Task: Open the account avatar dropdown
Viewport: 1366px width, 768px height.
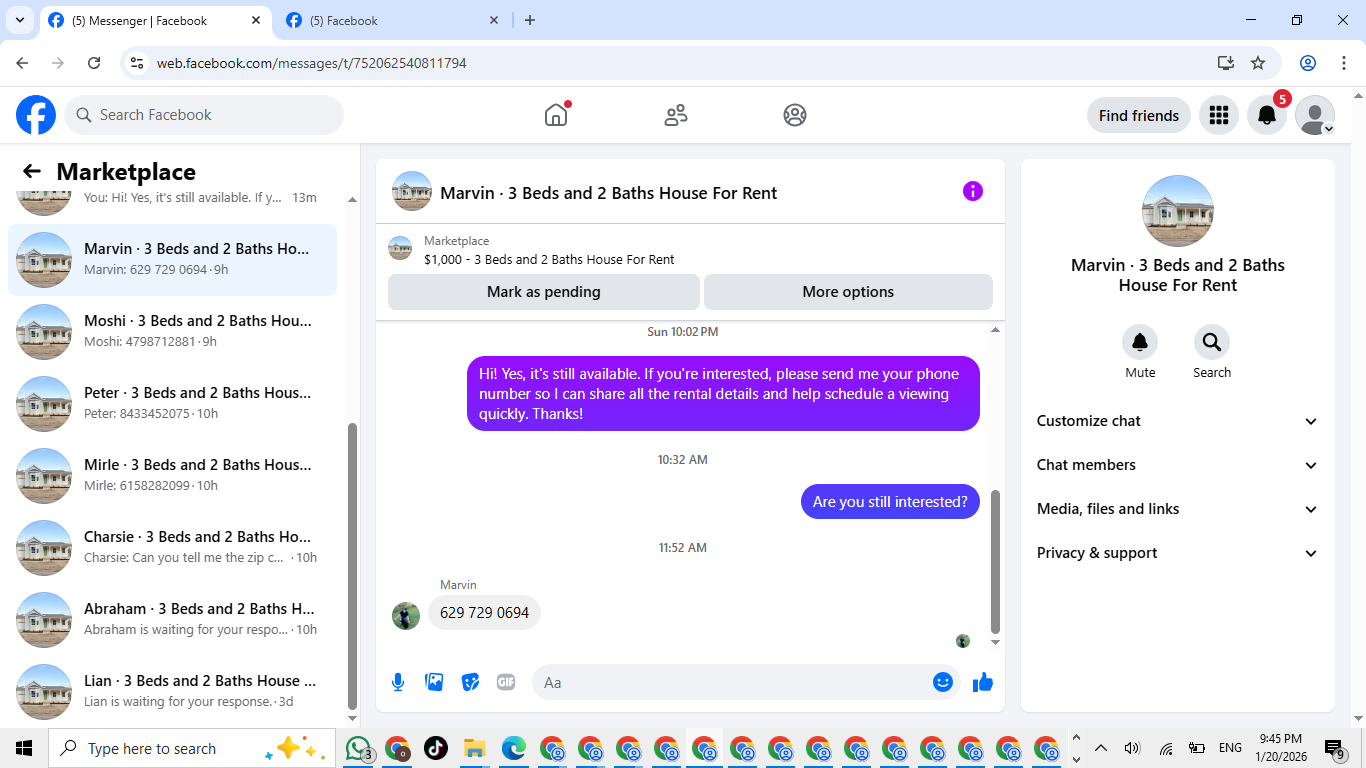Action: [1315, 115]
